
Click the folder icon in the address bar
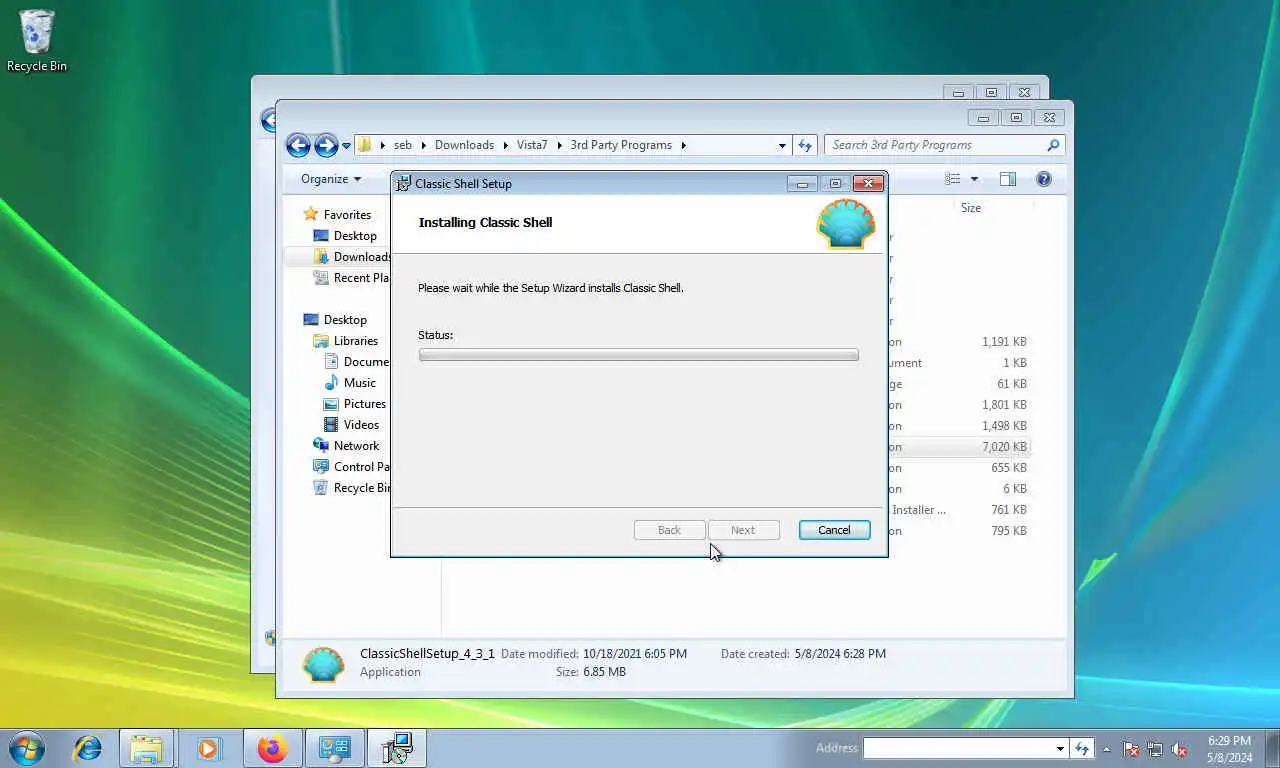point(365,145)
